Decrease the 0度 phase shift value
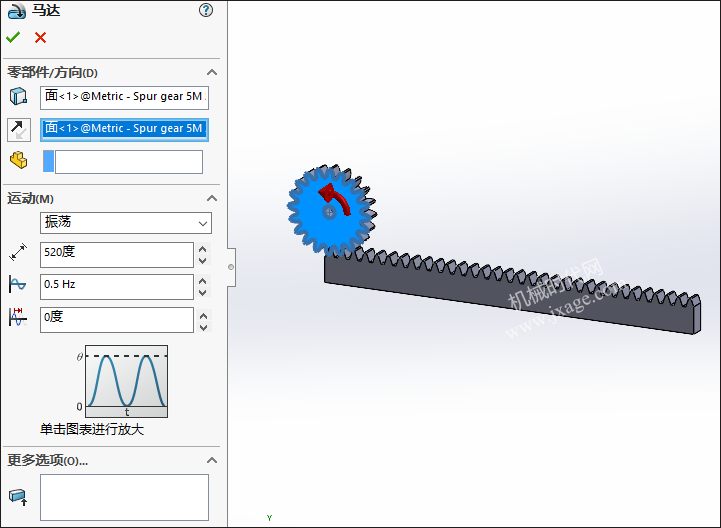This screenshot has width=721, height=528. click(x=203, y=327)
